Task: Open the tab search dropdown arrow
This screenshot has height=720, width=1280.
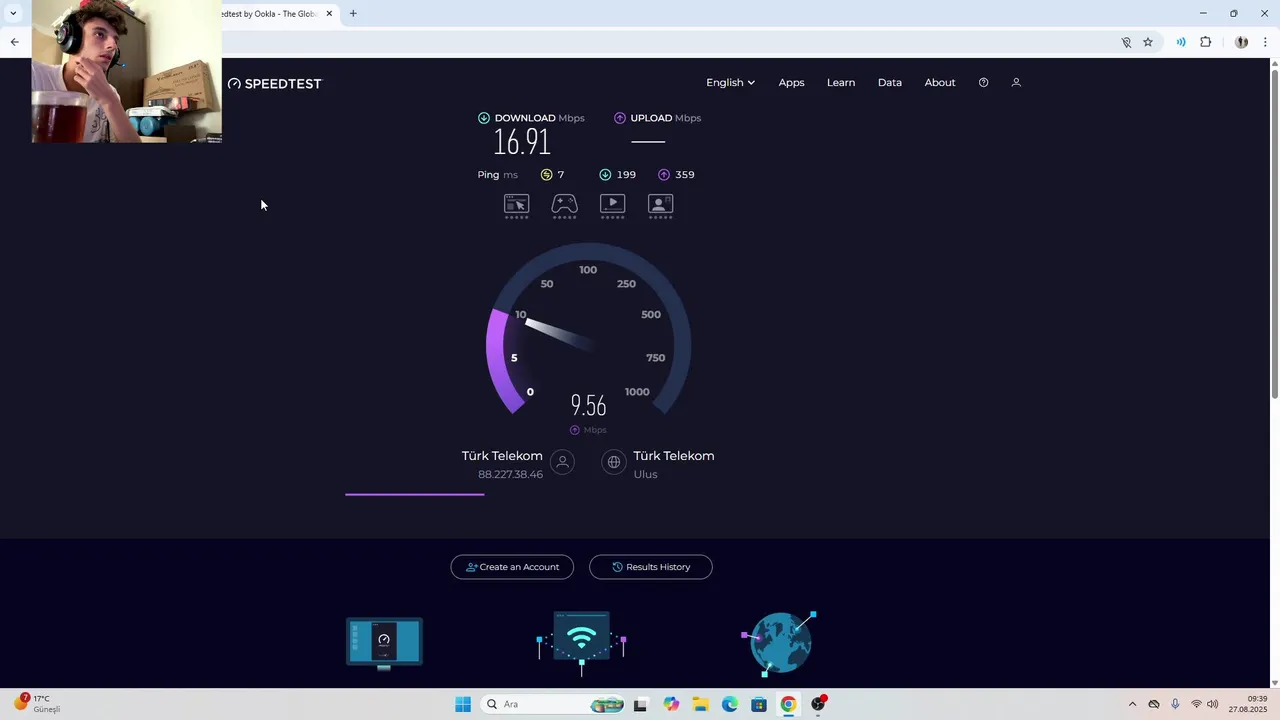Action: 13,14
